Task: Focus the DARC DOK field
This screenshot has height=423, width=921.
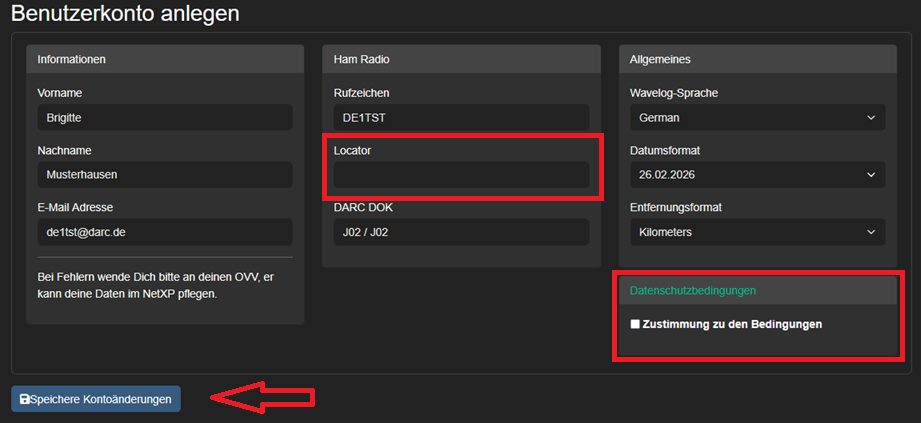Action: [x=461, y=232]
